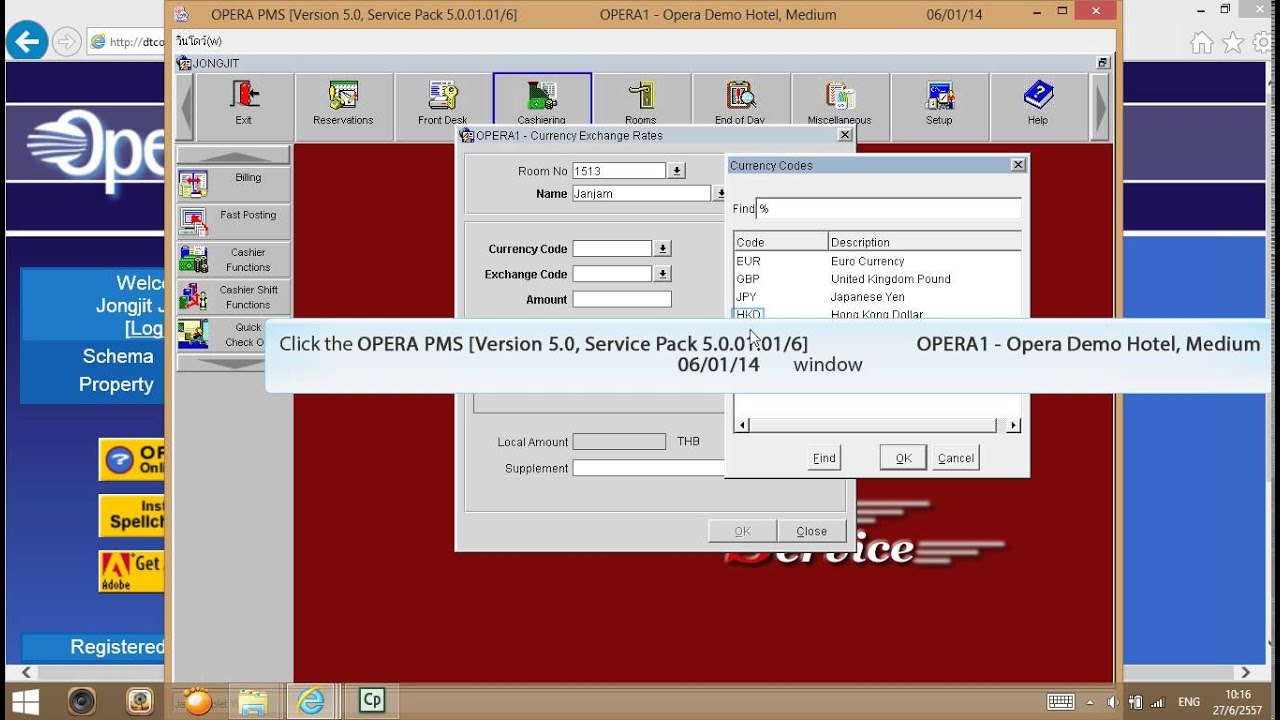1280x720 pixels.
Task: Select the HKD Hong Kong Dollar row
Action: coord(877,313)
